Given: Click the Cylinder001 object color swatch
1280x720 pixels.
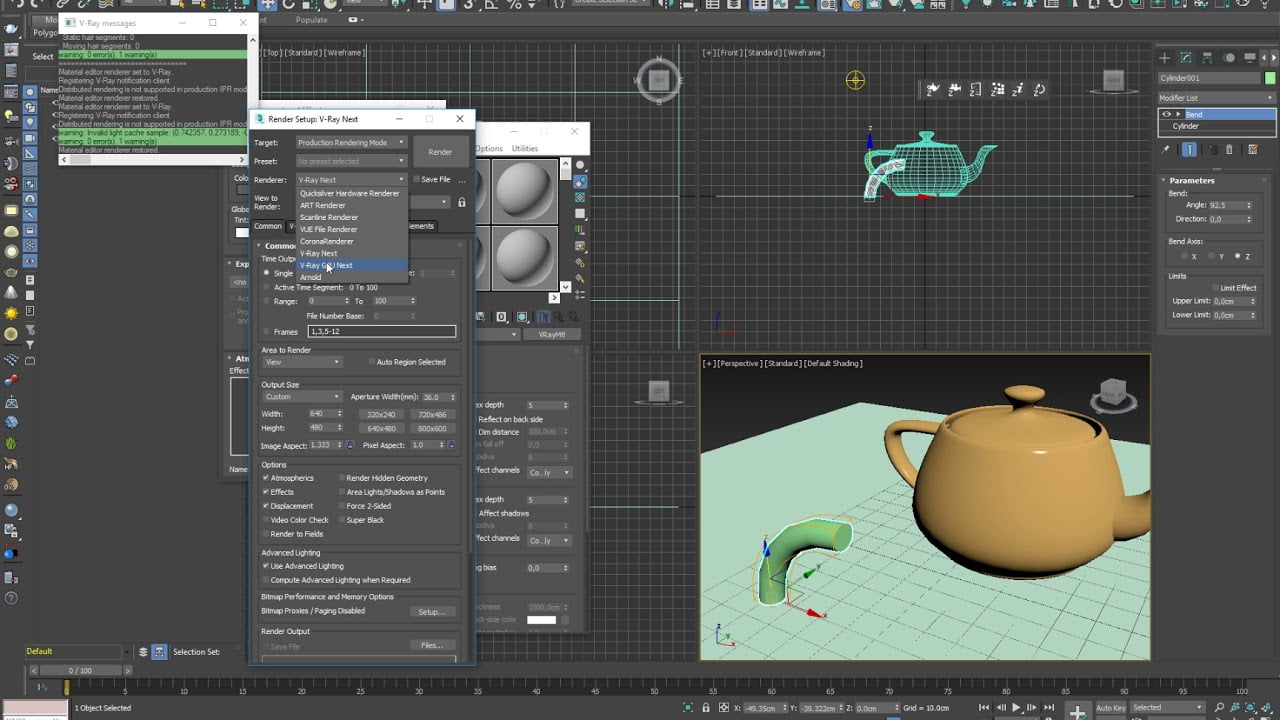Looking at the screenshot, I should (1268, 78).
